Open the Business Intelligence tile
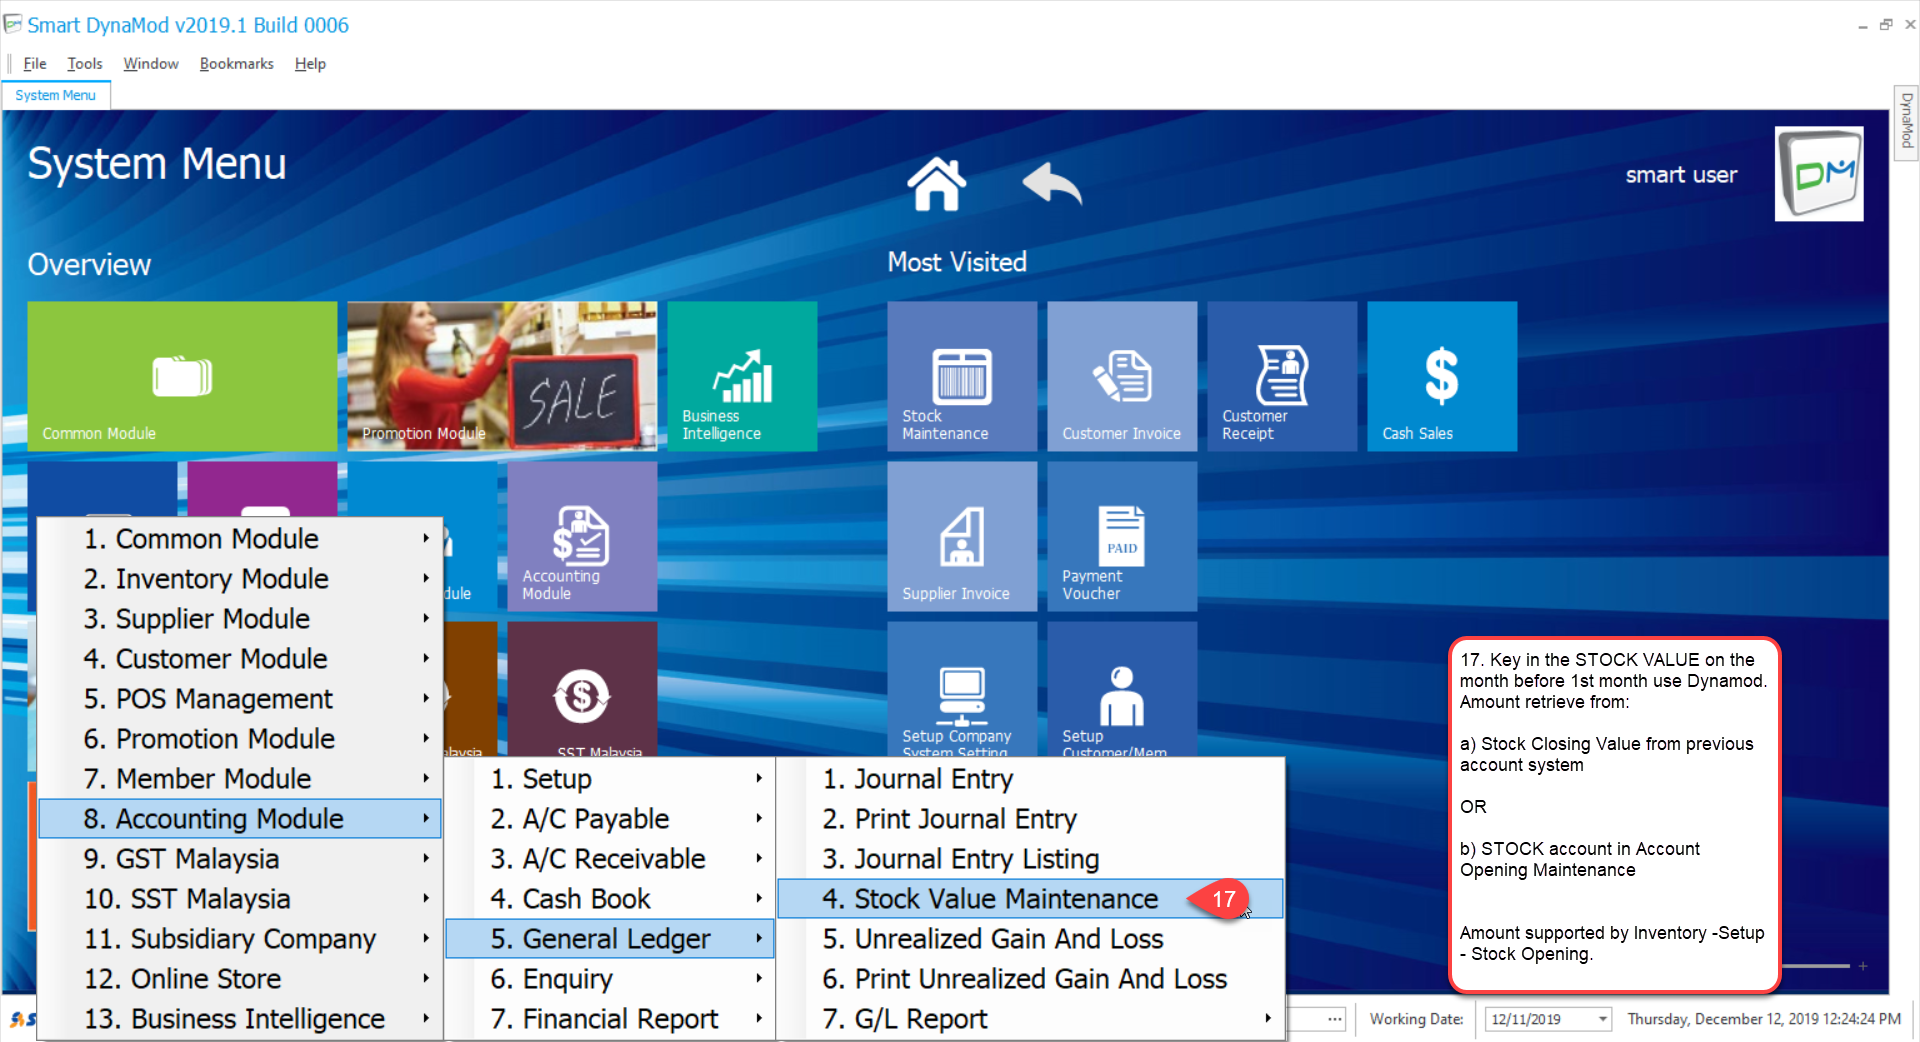Viewport: 1920px width, 1042px height. [742, 376]
